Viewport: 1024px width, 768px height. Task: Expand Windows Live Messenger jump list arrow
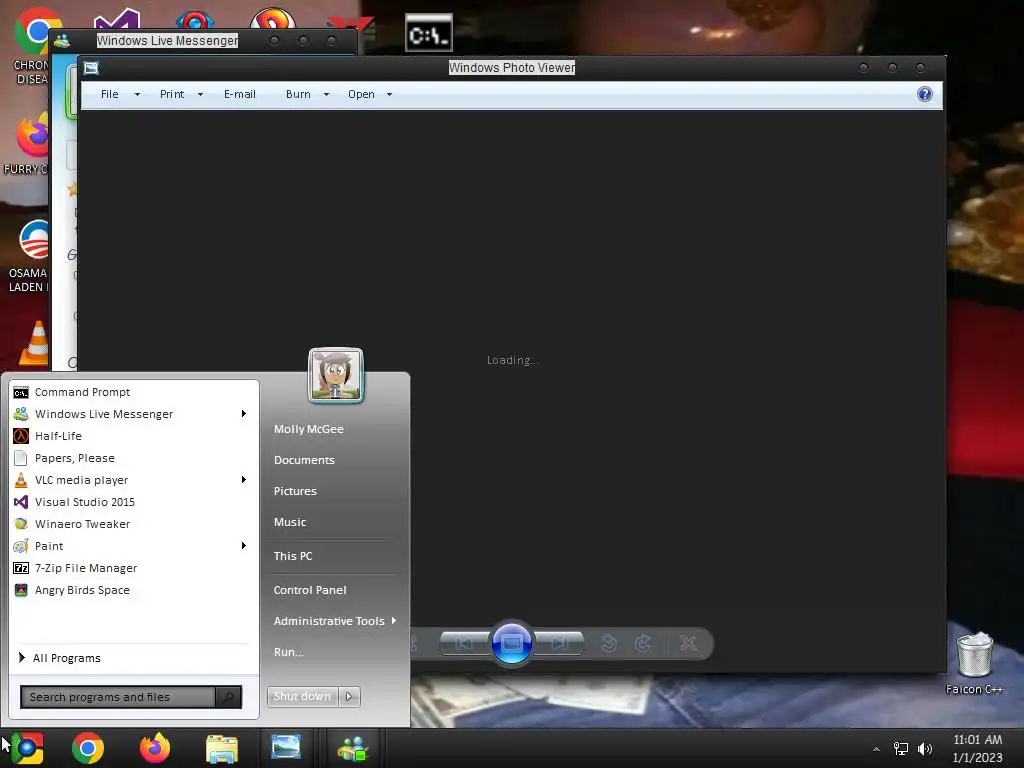coord(244,414)
